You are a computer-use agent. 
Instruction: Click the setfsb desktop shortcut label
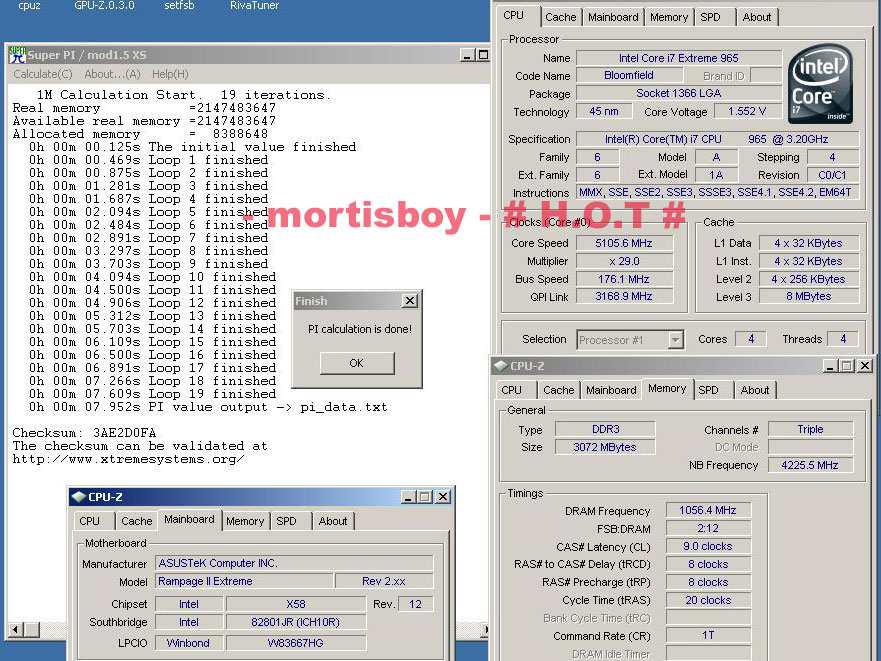(179, 6)
